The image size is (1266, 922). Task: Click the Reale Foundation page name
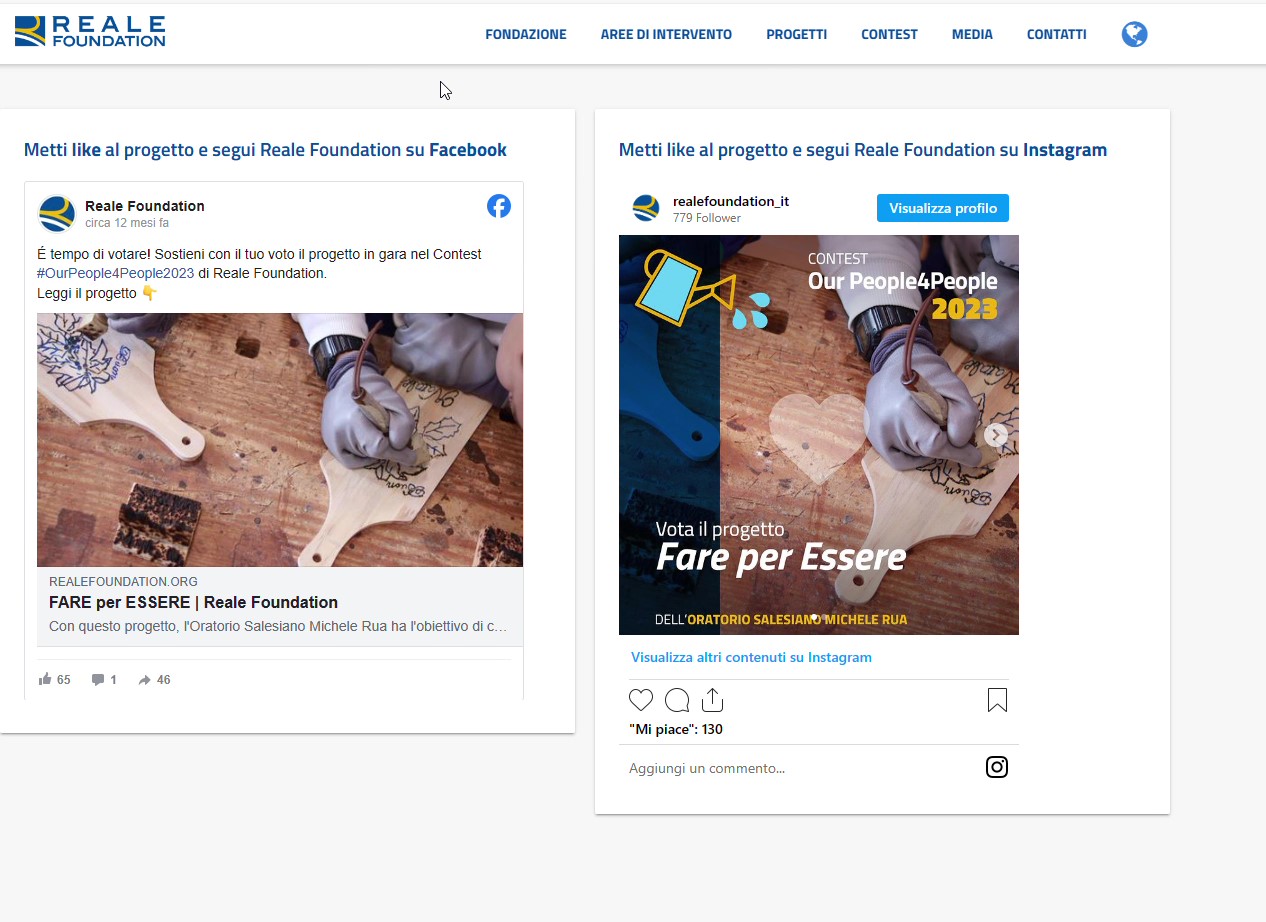pyautogui.click(x=145, y=206)
